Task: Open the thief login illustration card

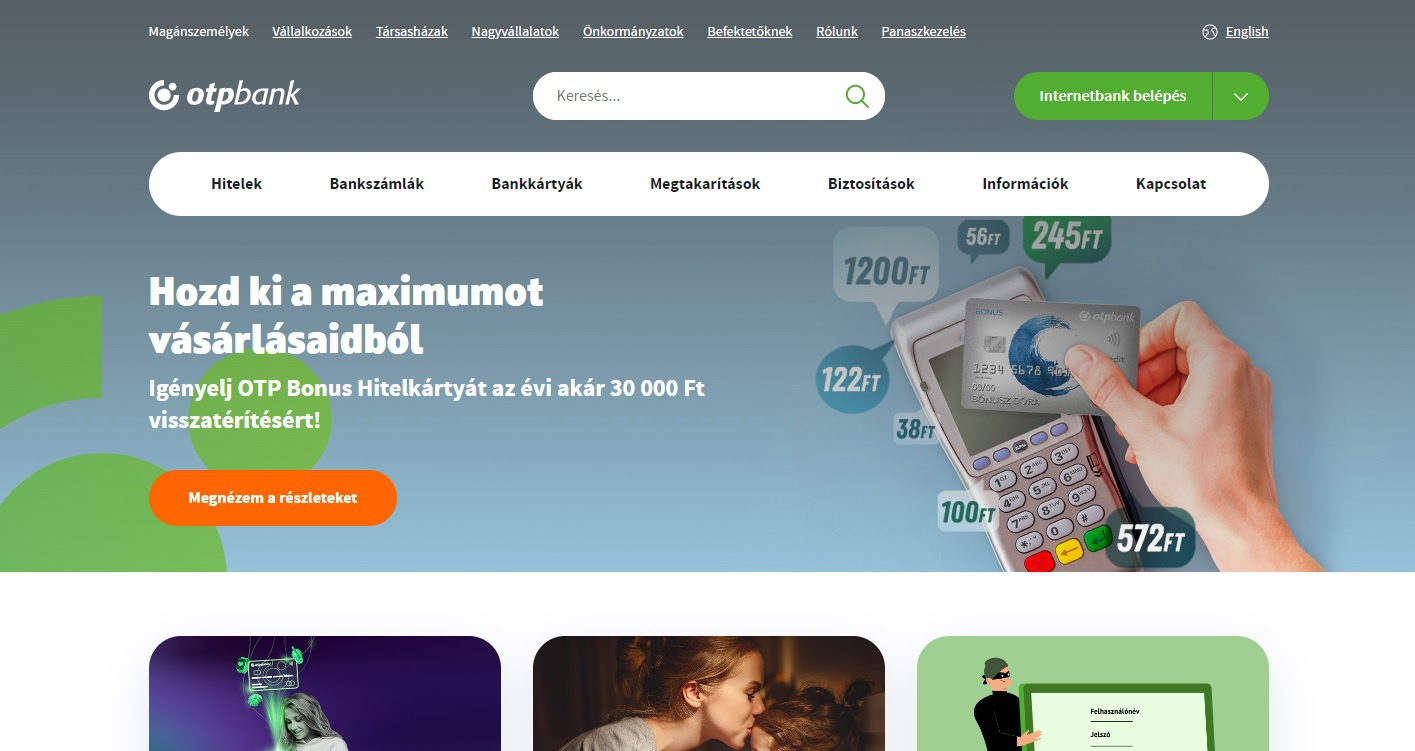Action: [1093, 693]
